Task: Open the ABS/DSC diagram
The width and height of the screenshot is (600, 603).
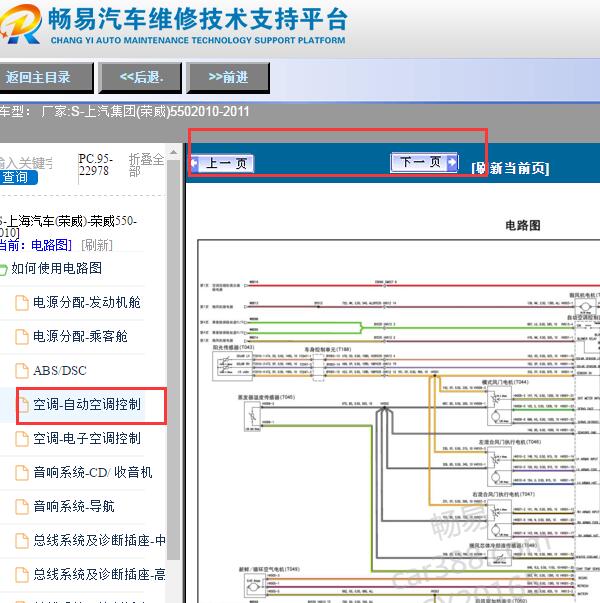Action: click(60, 370)
